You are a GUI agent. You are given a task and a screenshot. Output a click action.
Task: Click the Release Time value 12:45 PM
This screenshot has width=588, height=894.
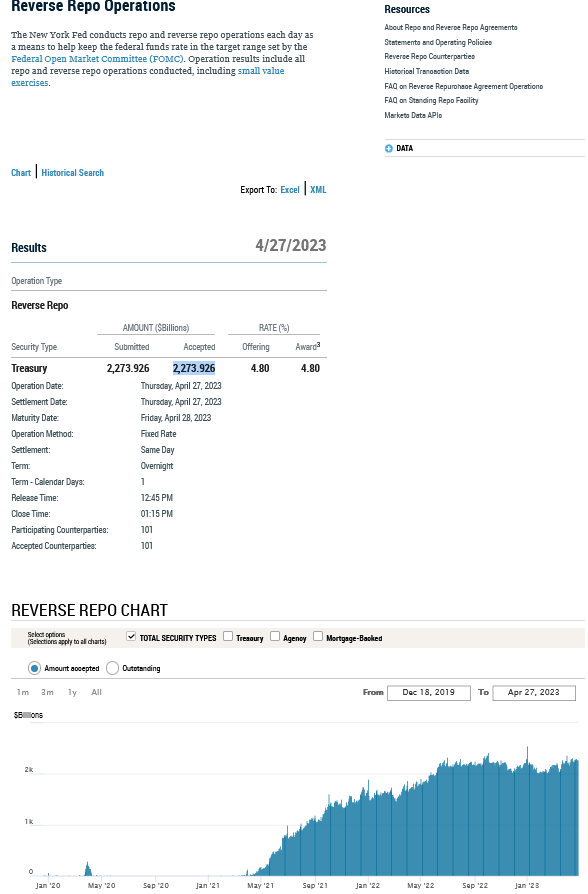[x=157, y=498]
